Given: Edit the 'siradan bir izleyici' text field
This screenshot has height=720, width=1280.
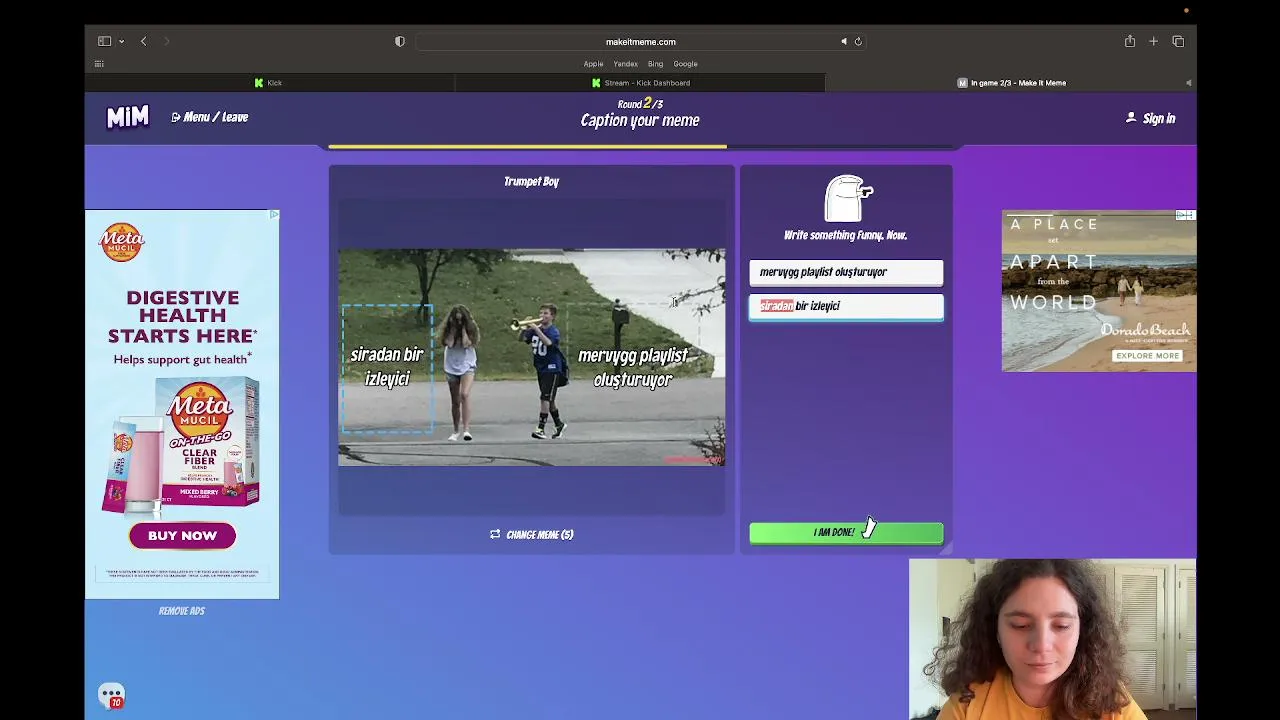Looking at the screenshot, I should tap(846, 306).
